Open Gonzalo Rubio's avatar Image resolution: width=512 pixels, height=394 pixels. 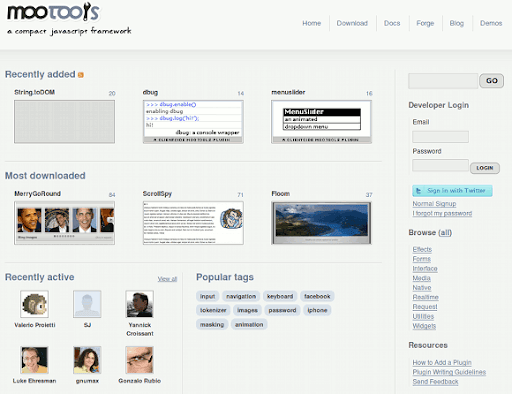click(140, 360)
